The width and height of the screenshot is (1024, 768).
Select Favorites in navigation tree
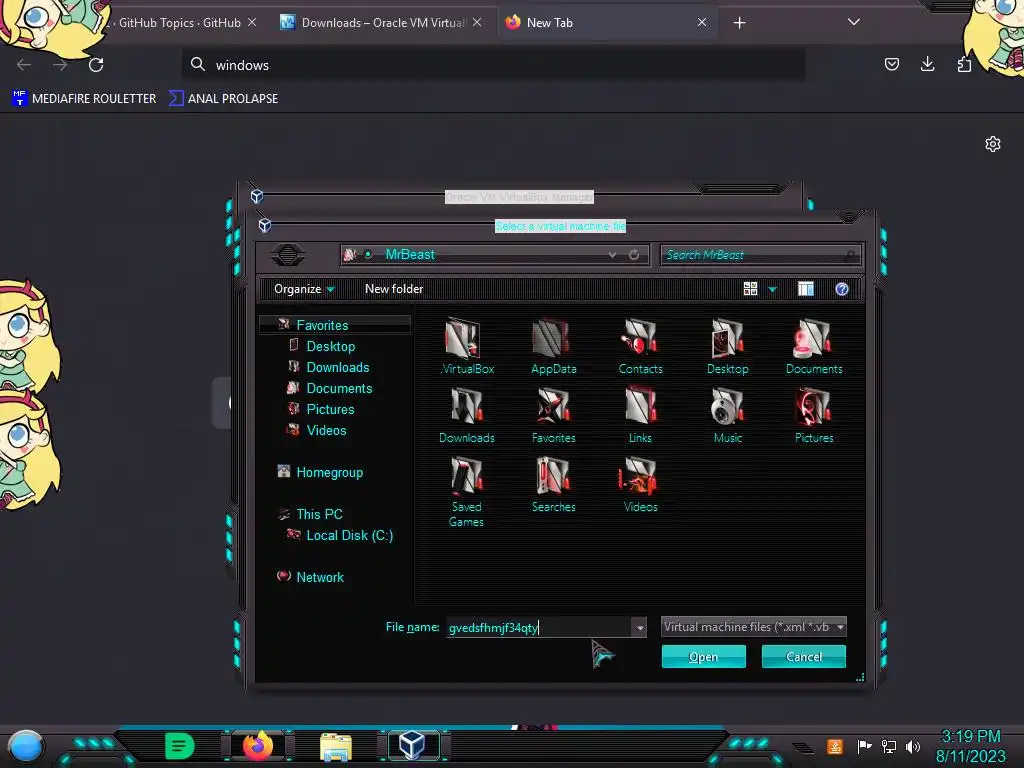pyautogui.click(x=322, y=325)
